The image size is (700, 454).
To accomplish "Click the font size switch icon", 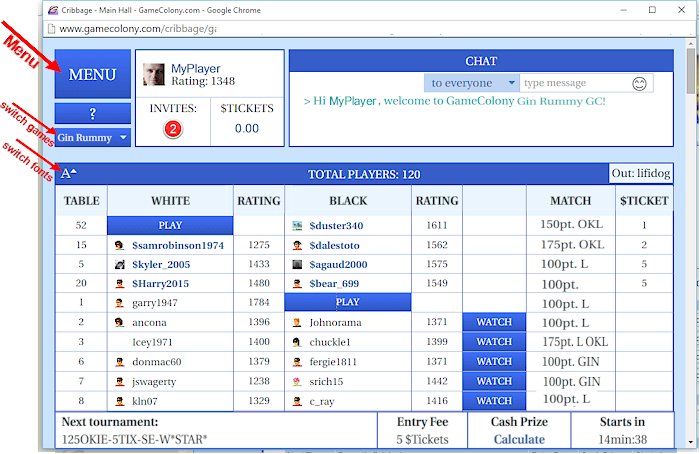I will pyautogui.click(x=68, y=174).
